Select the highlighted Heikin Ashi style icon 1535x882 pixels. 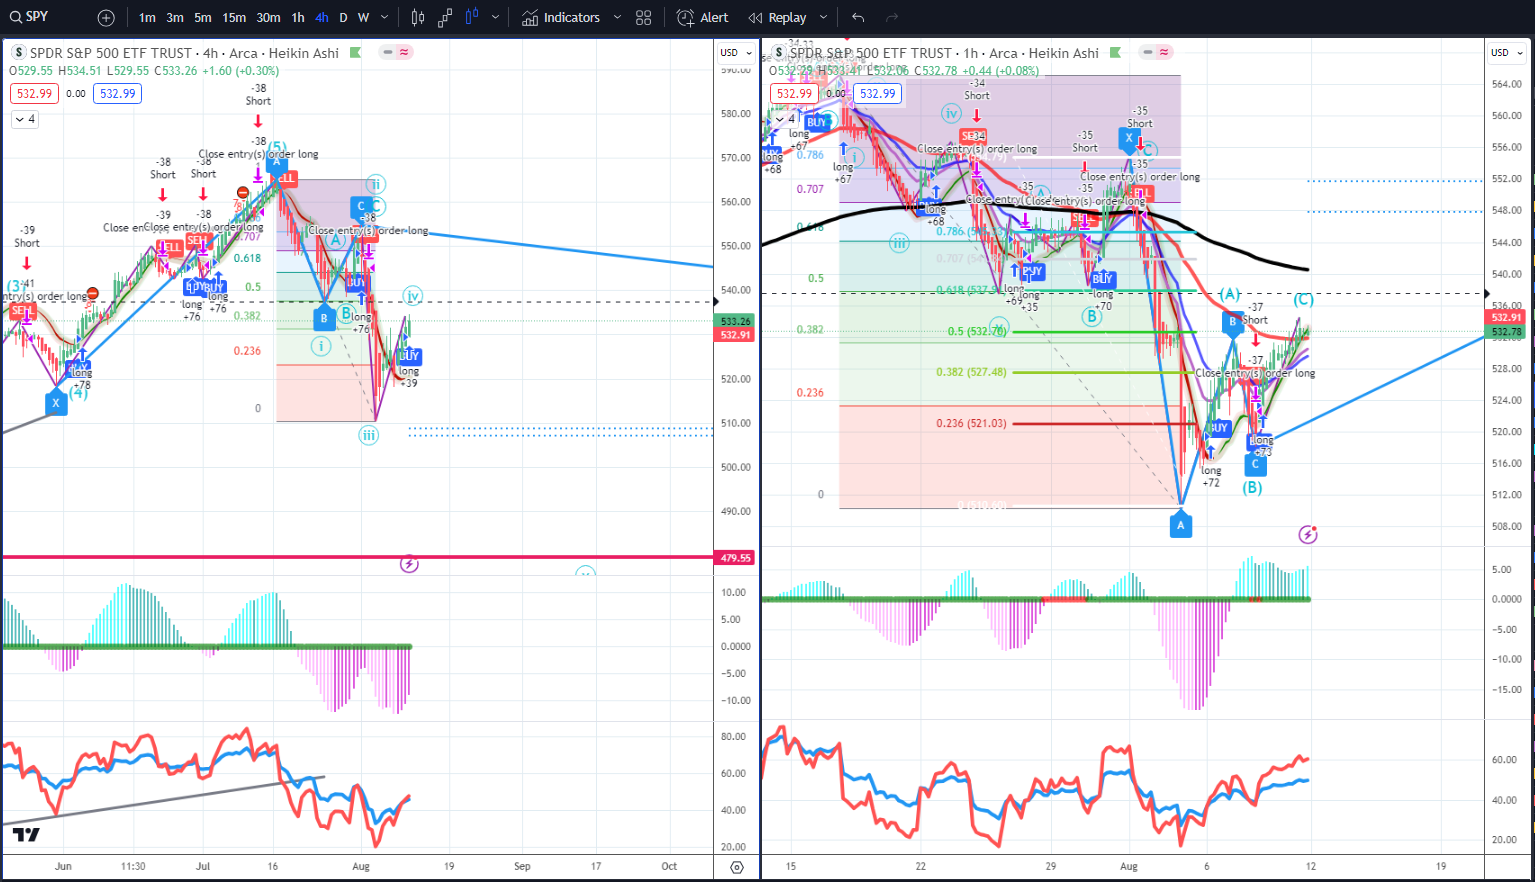472,18
